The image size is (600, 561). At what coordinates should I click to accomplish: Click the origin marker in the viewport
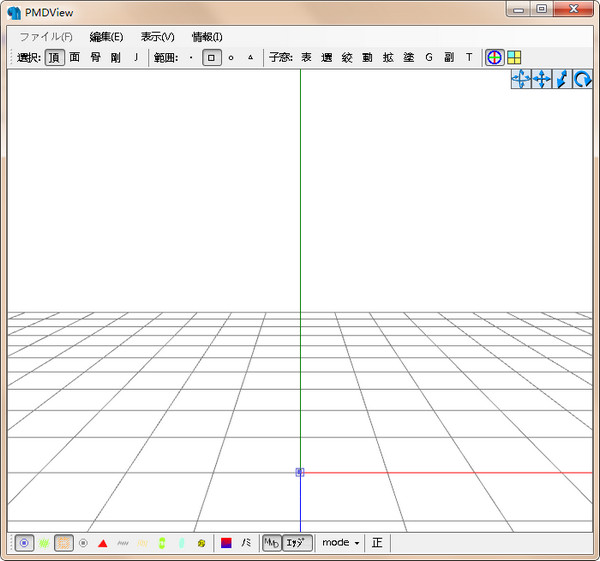tap(299, 472)
